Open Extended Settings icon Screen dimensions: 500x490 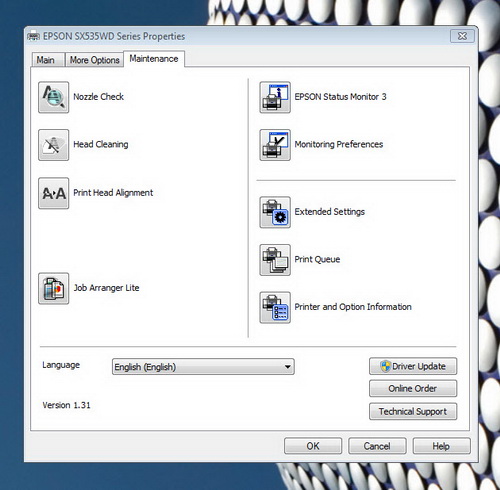[275, 212]
